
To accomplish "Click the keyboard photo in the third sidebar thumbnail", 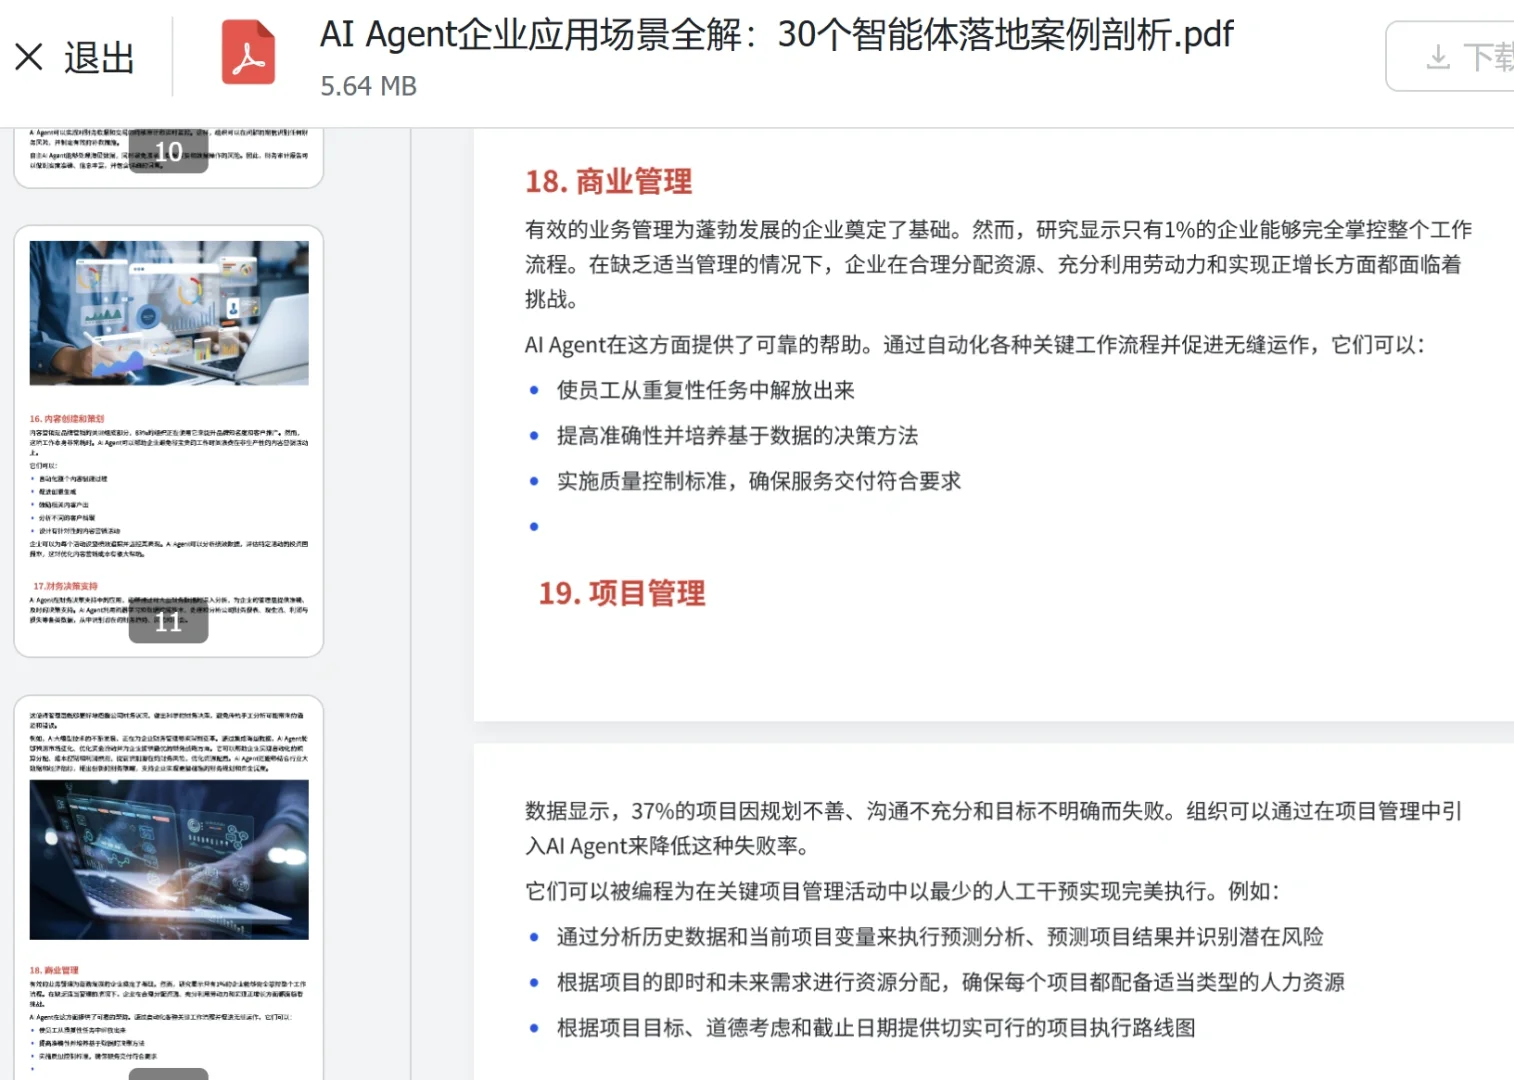I will [x=169, y=860].
